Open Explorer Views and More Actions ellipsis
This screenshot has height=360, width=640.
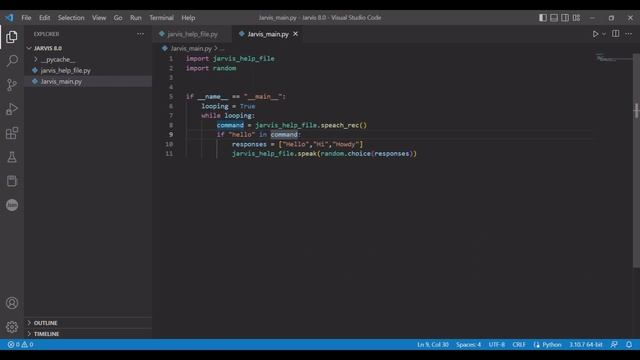140,34
